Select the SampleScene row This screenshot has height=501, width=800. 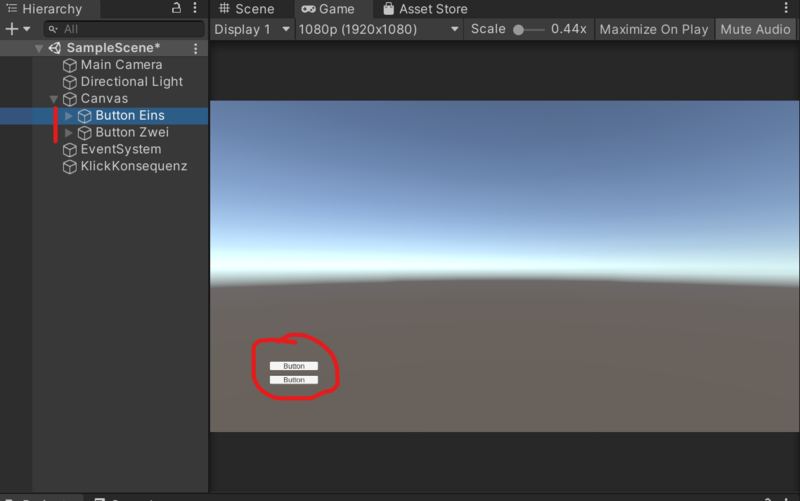[x=104, y=48]
